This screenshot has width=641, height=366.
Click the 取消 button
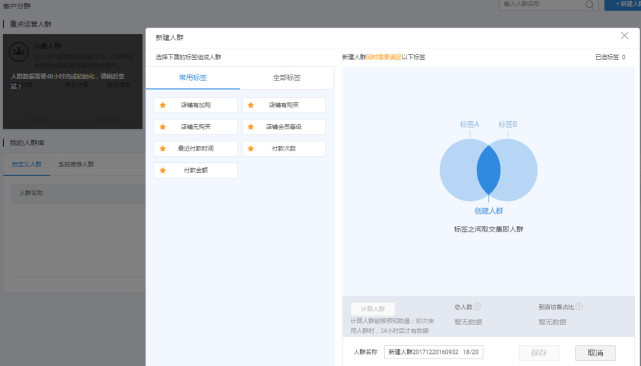(595, 353)
